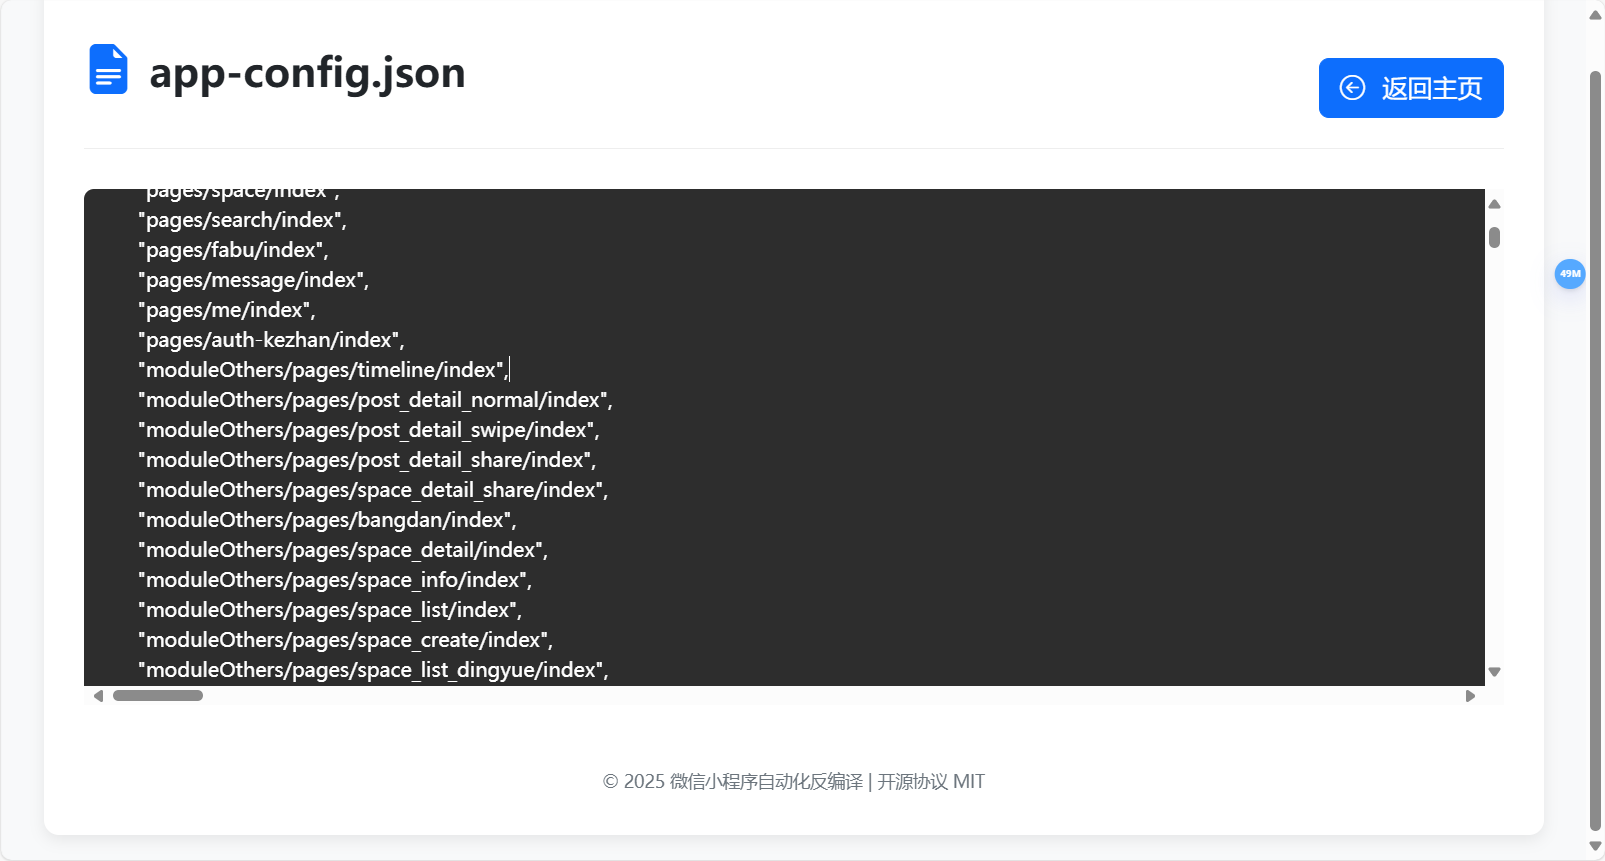Click the app-config.json title text

click(306, 71)
